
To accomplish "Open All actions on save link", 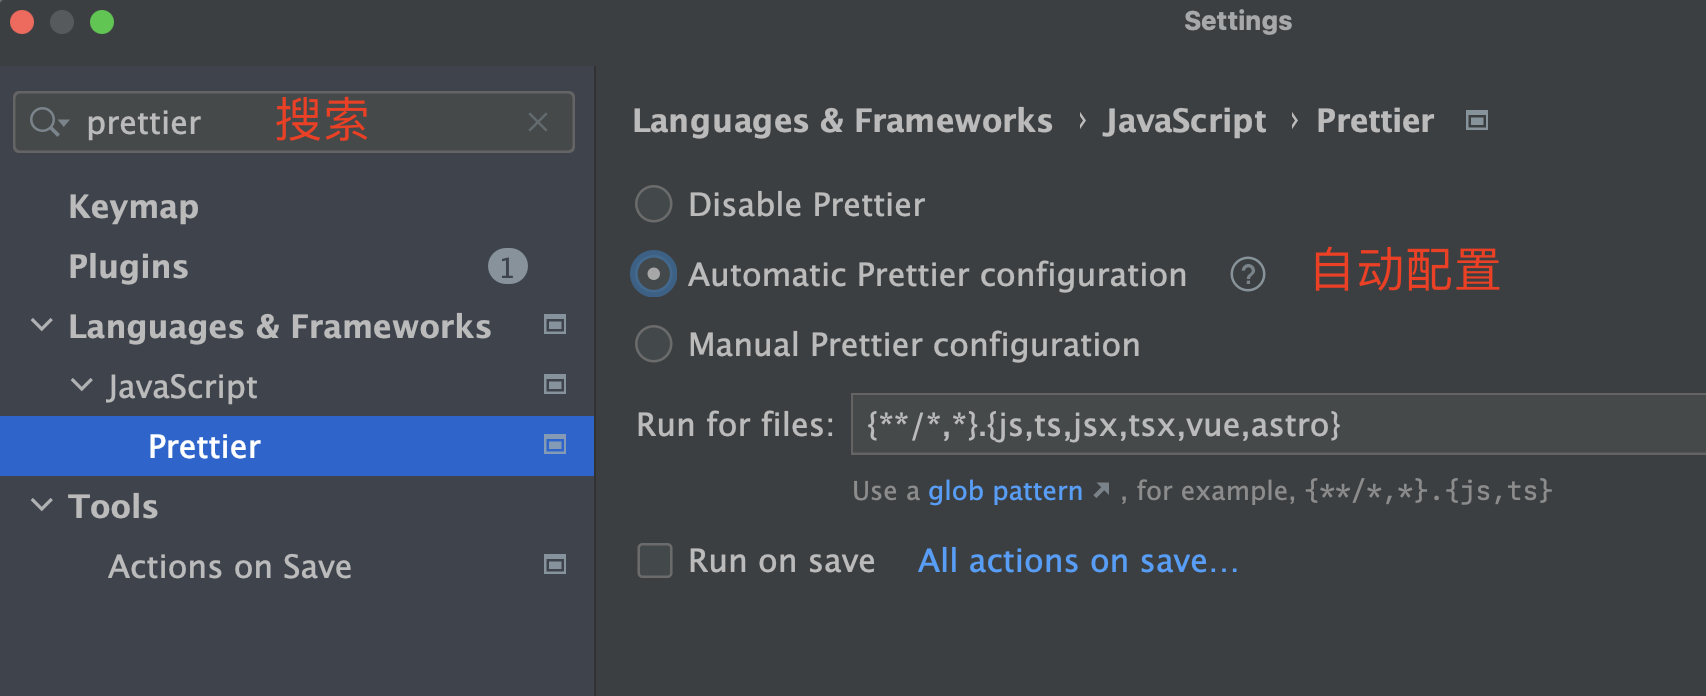I will pos(1078,561).
